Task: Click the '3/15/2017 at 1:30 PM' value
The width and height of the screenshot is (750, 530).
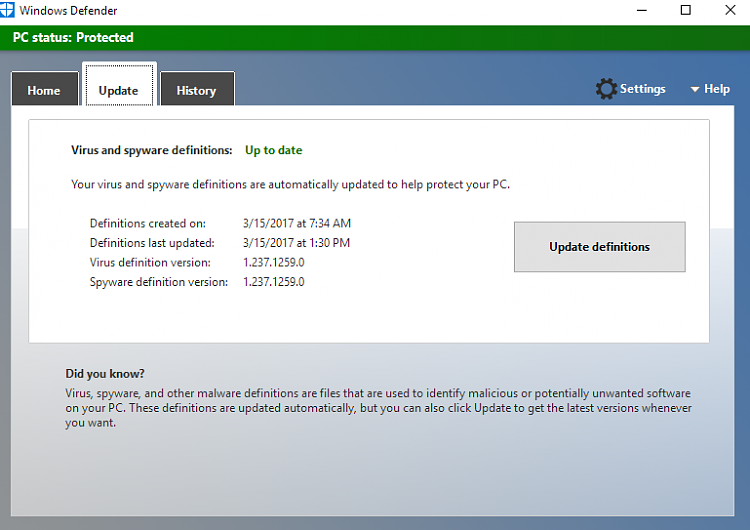Action: pyautogui.click(x=296, y=243)
